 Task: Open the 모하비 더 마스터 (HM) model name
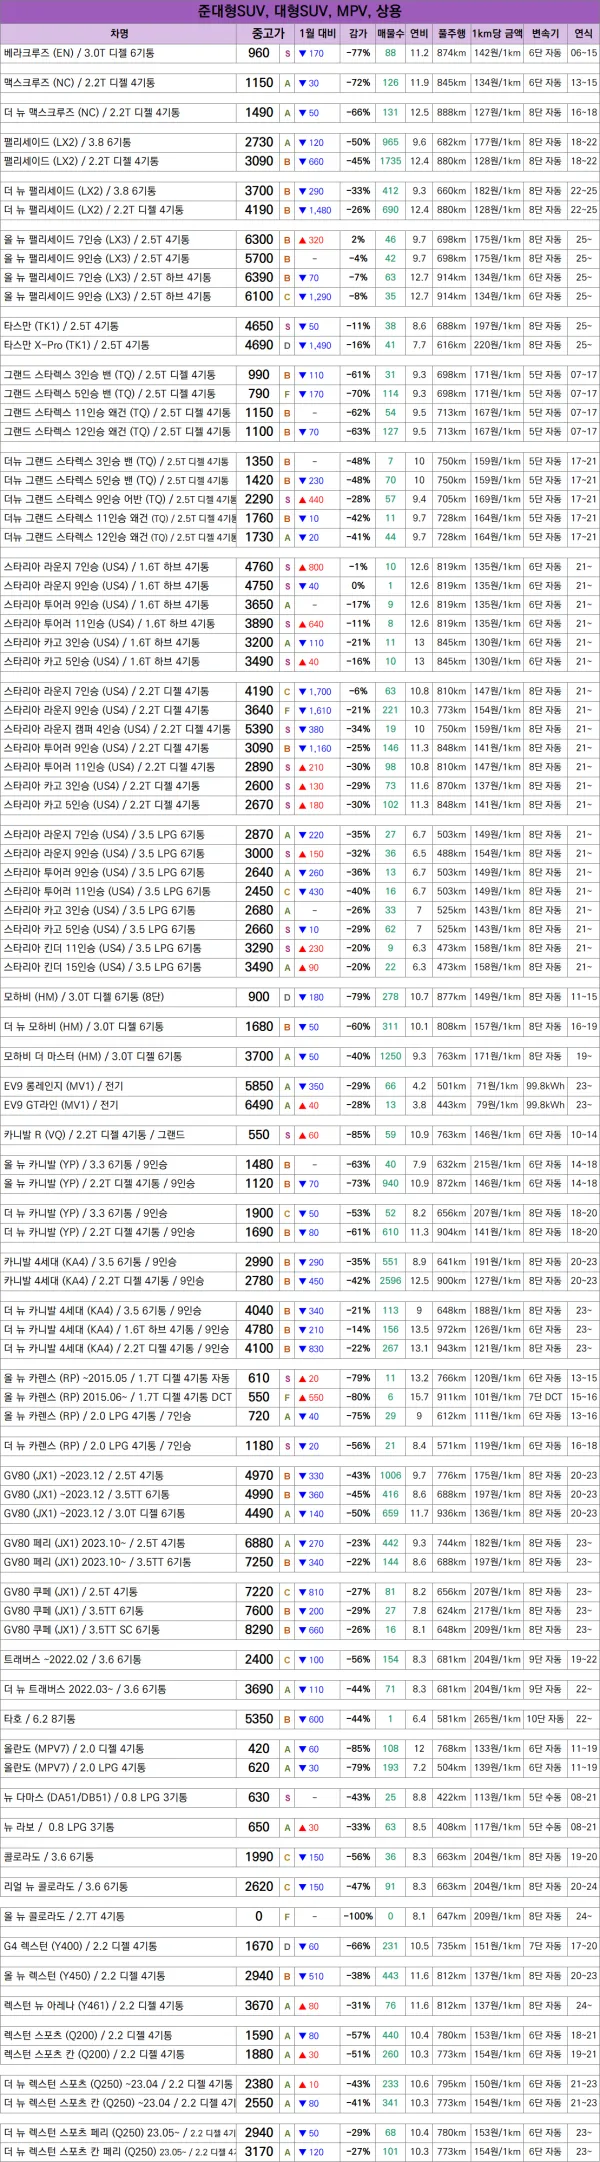(x=93, y=1056)
